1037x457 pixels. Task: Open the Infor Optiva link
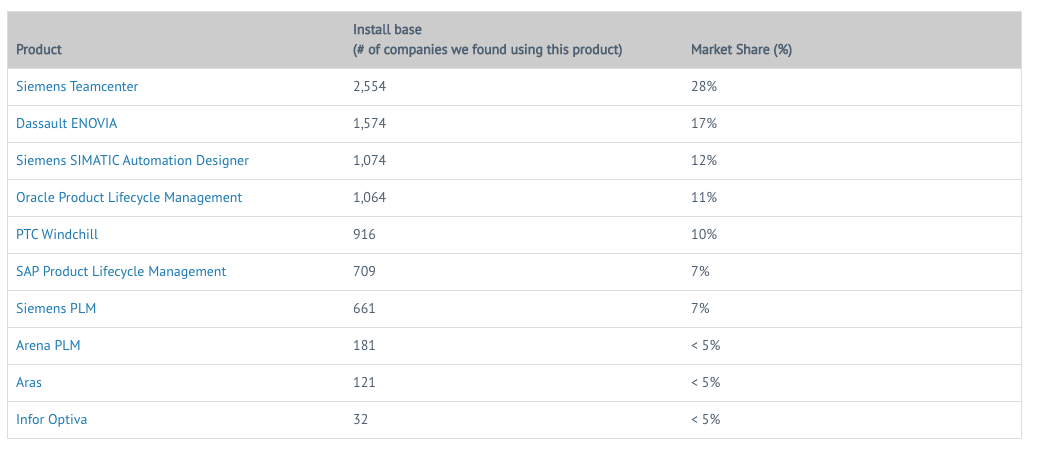click(x=51, y=420)
